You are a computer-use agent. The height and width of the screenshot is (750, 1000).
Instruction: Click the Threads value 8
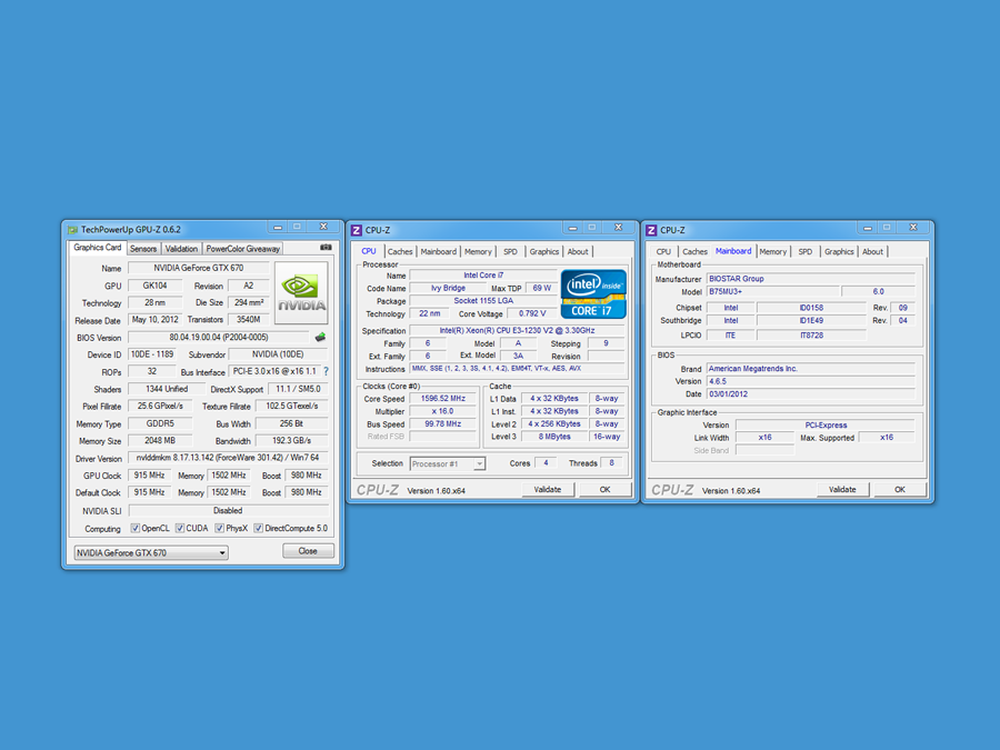click(x=612, y=463)
